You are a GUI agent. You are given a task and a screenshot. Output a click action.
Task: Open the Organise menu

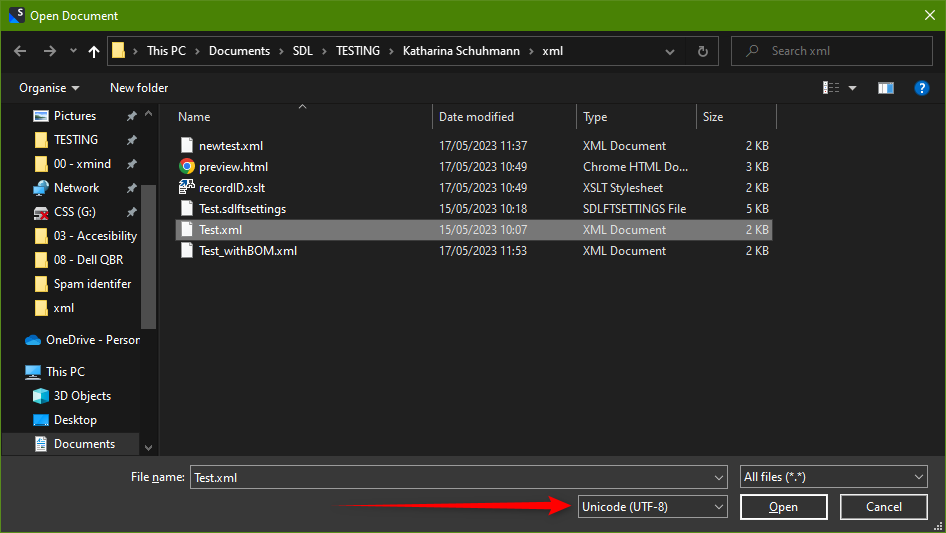click(49, 88)
